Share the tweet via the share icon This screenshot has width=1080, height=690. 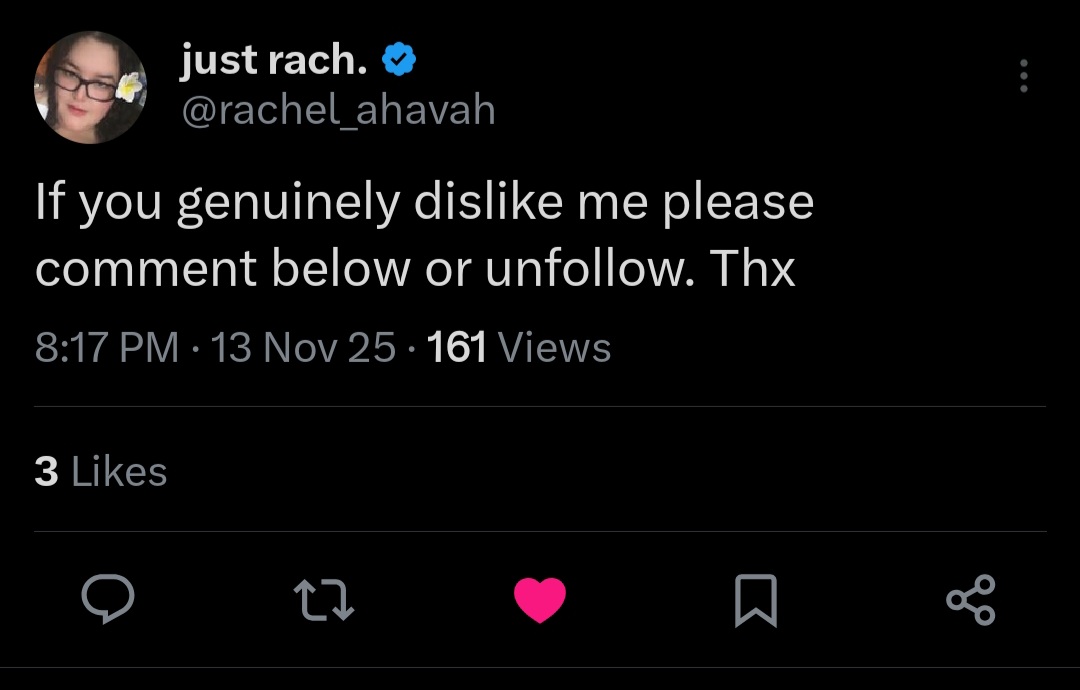pos(970,600)
